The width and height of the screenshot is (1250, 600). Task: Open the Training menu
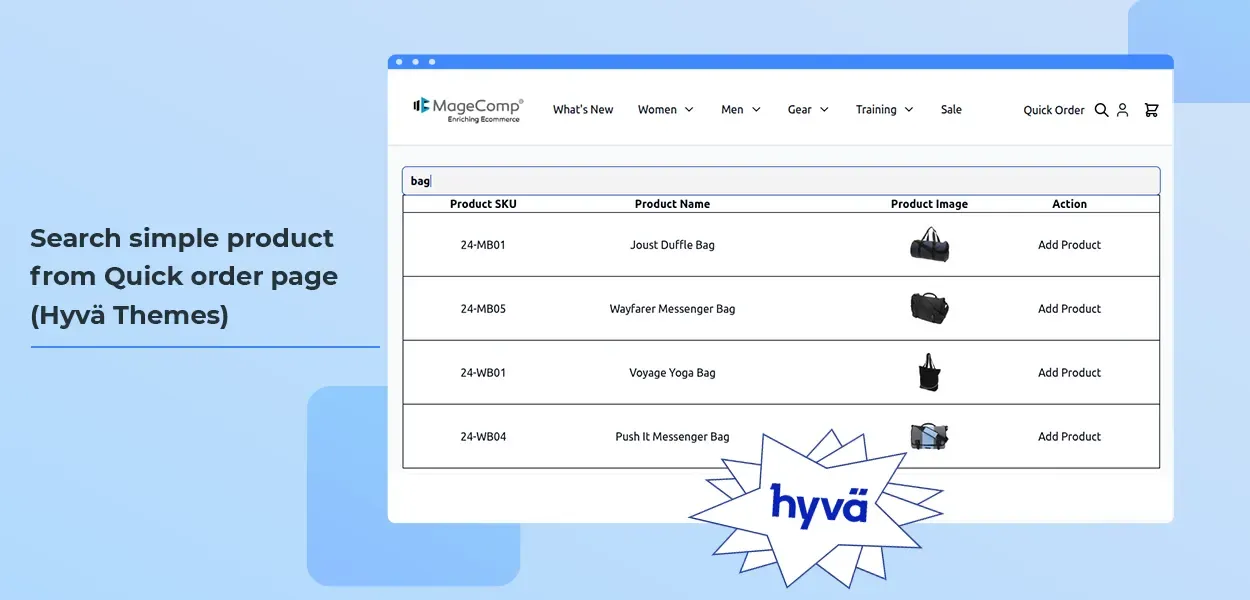[x=876, y=110]
